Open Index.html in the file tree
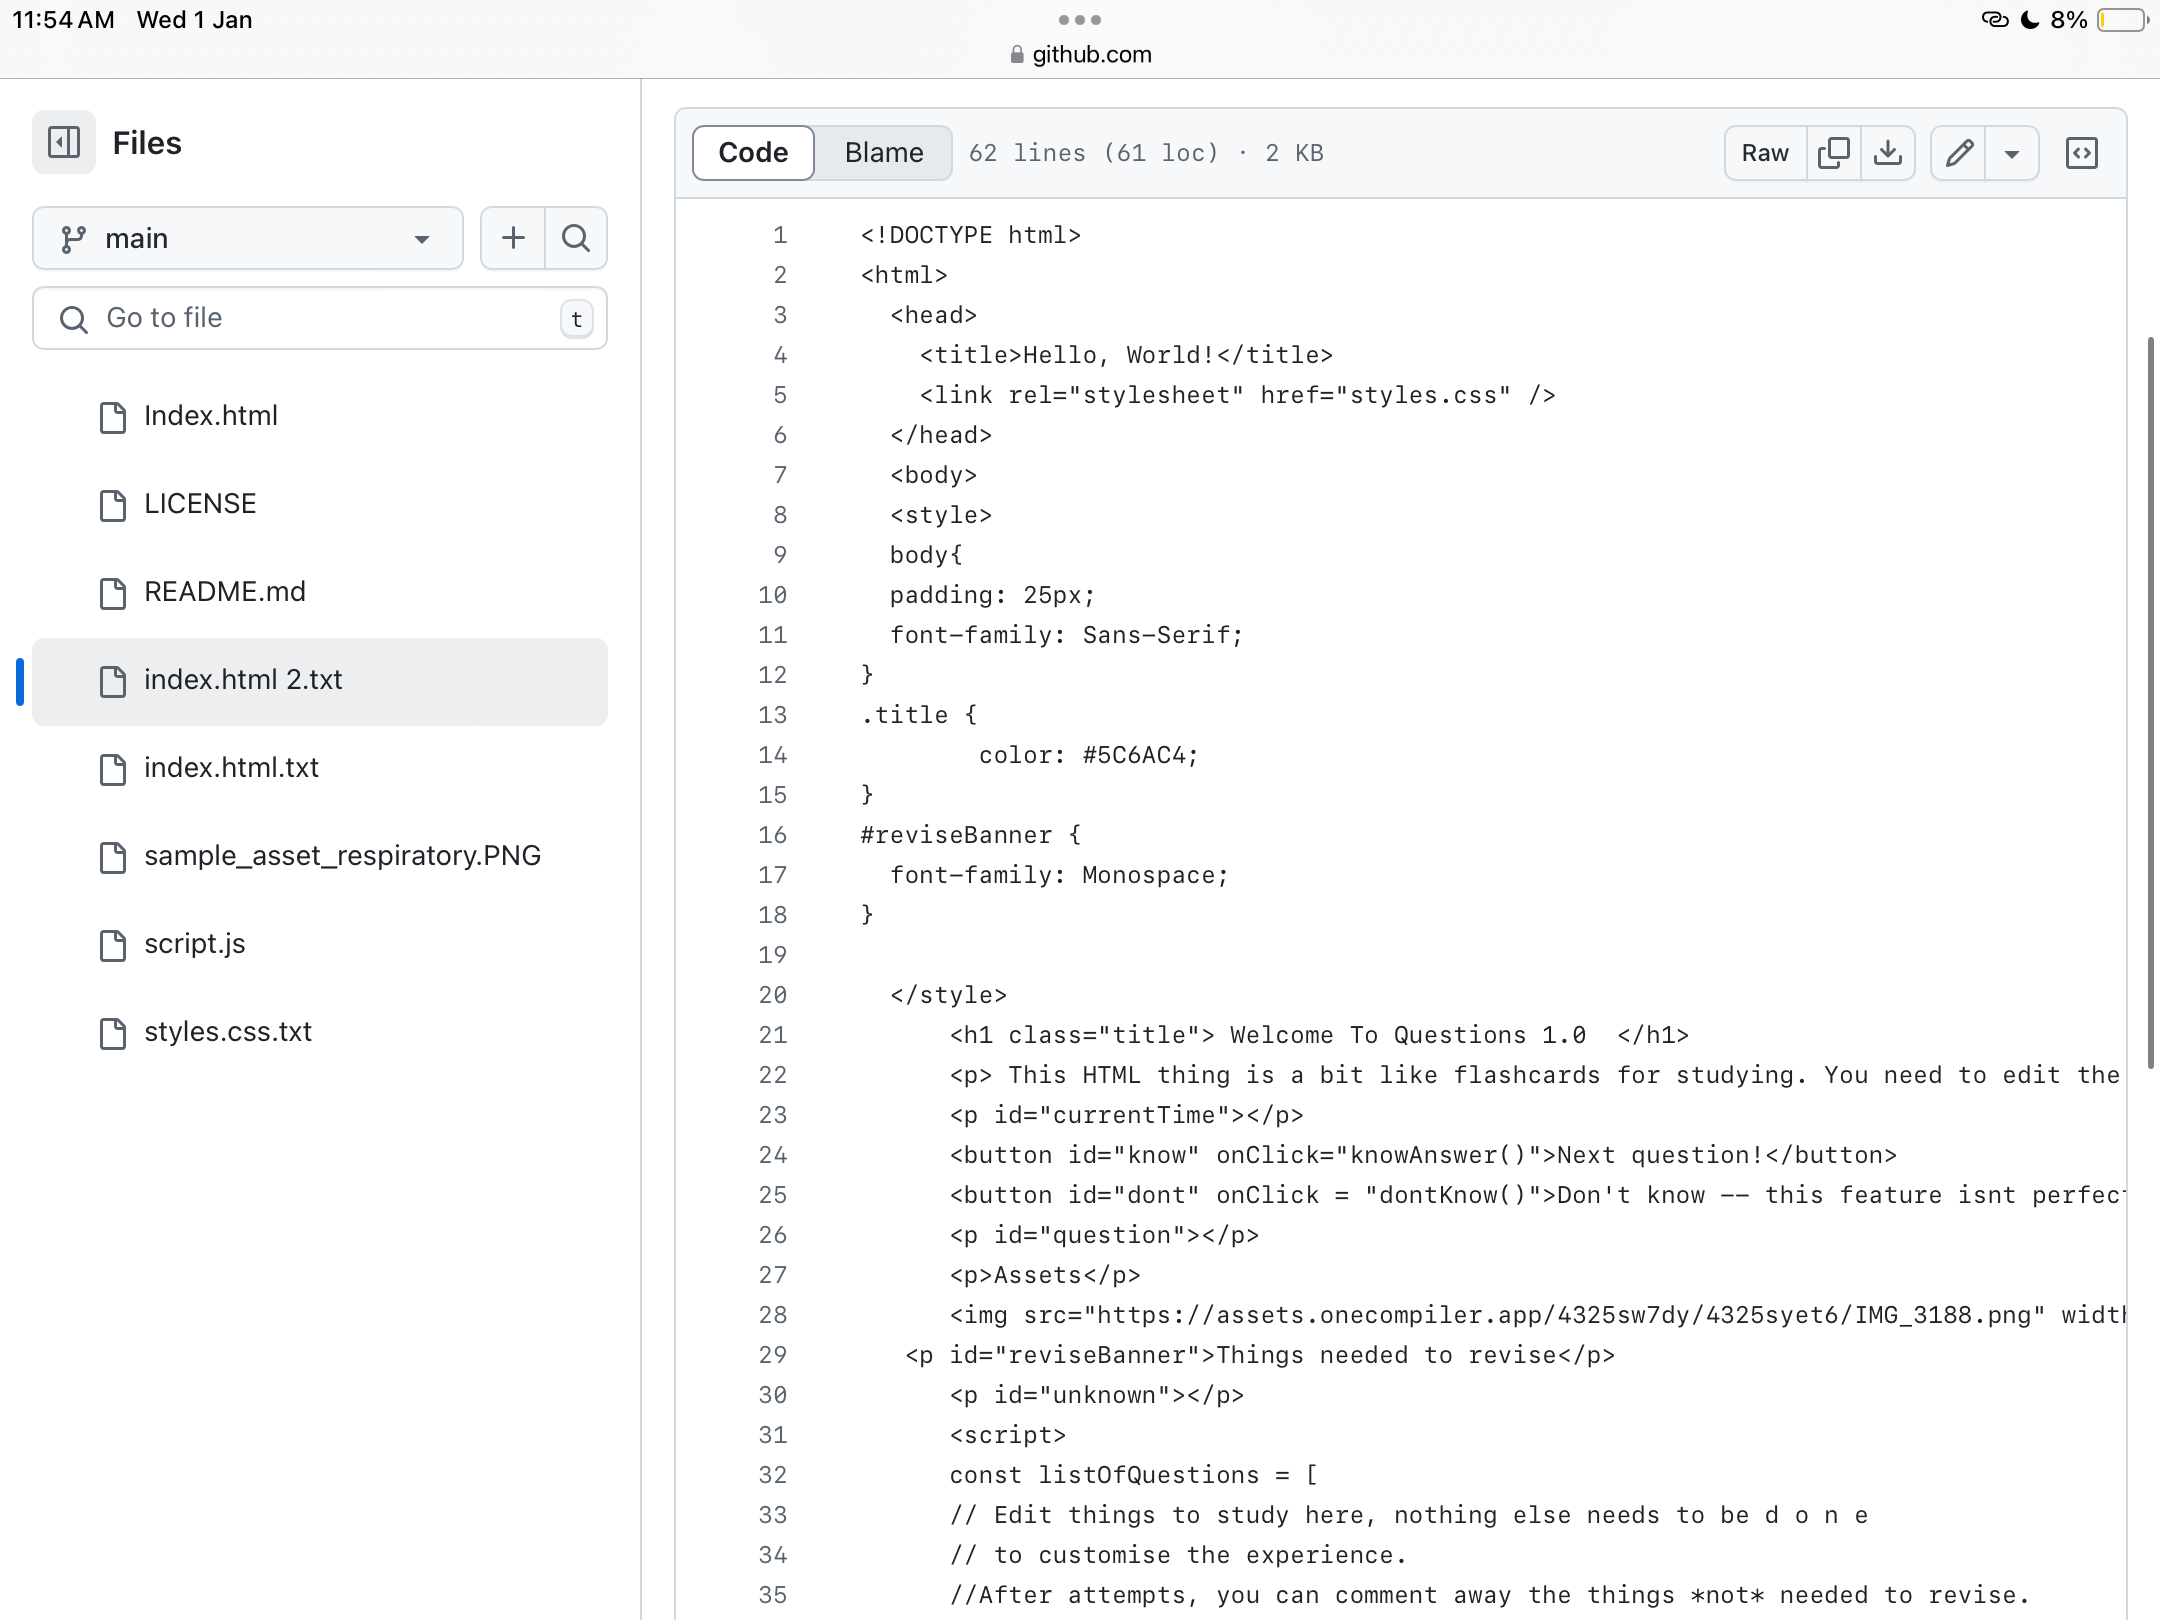The image size is (2160, 1620). pyautogui.click(x=320, y=416)
